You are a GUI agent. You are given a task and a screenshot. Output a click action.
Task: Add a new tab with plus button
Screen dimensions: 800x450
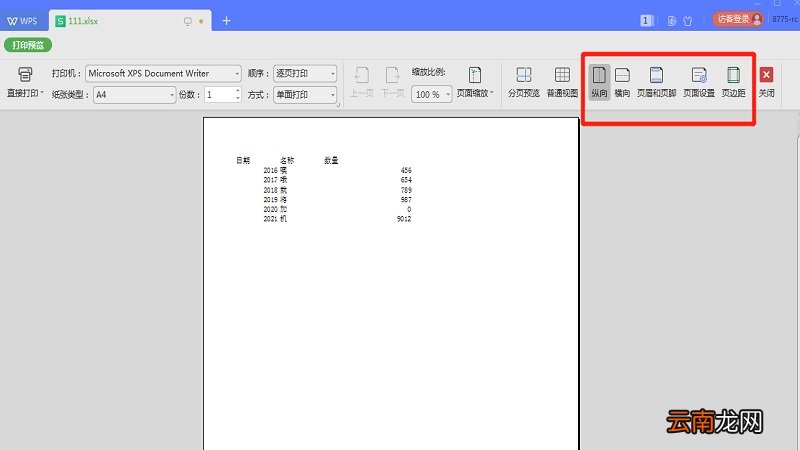click(x=227, y=20)
